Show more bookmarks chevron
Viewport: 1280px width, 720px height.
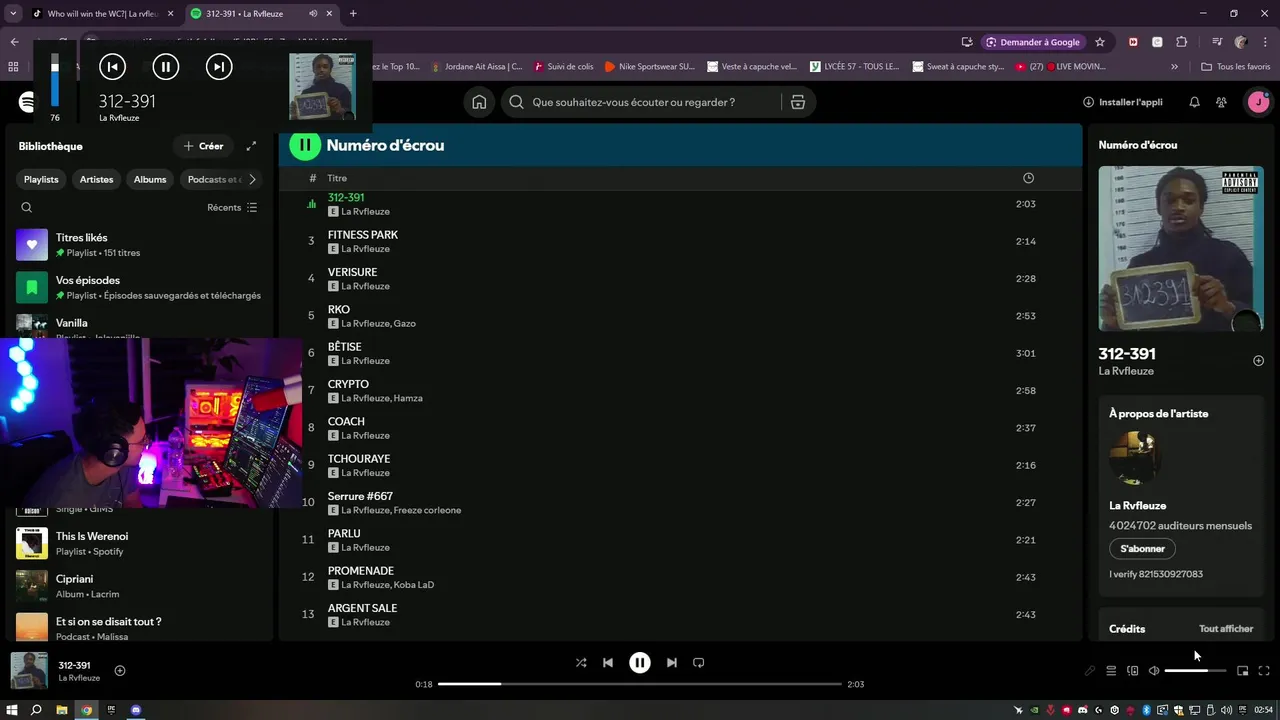1175,67
